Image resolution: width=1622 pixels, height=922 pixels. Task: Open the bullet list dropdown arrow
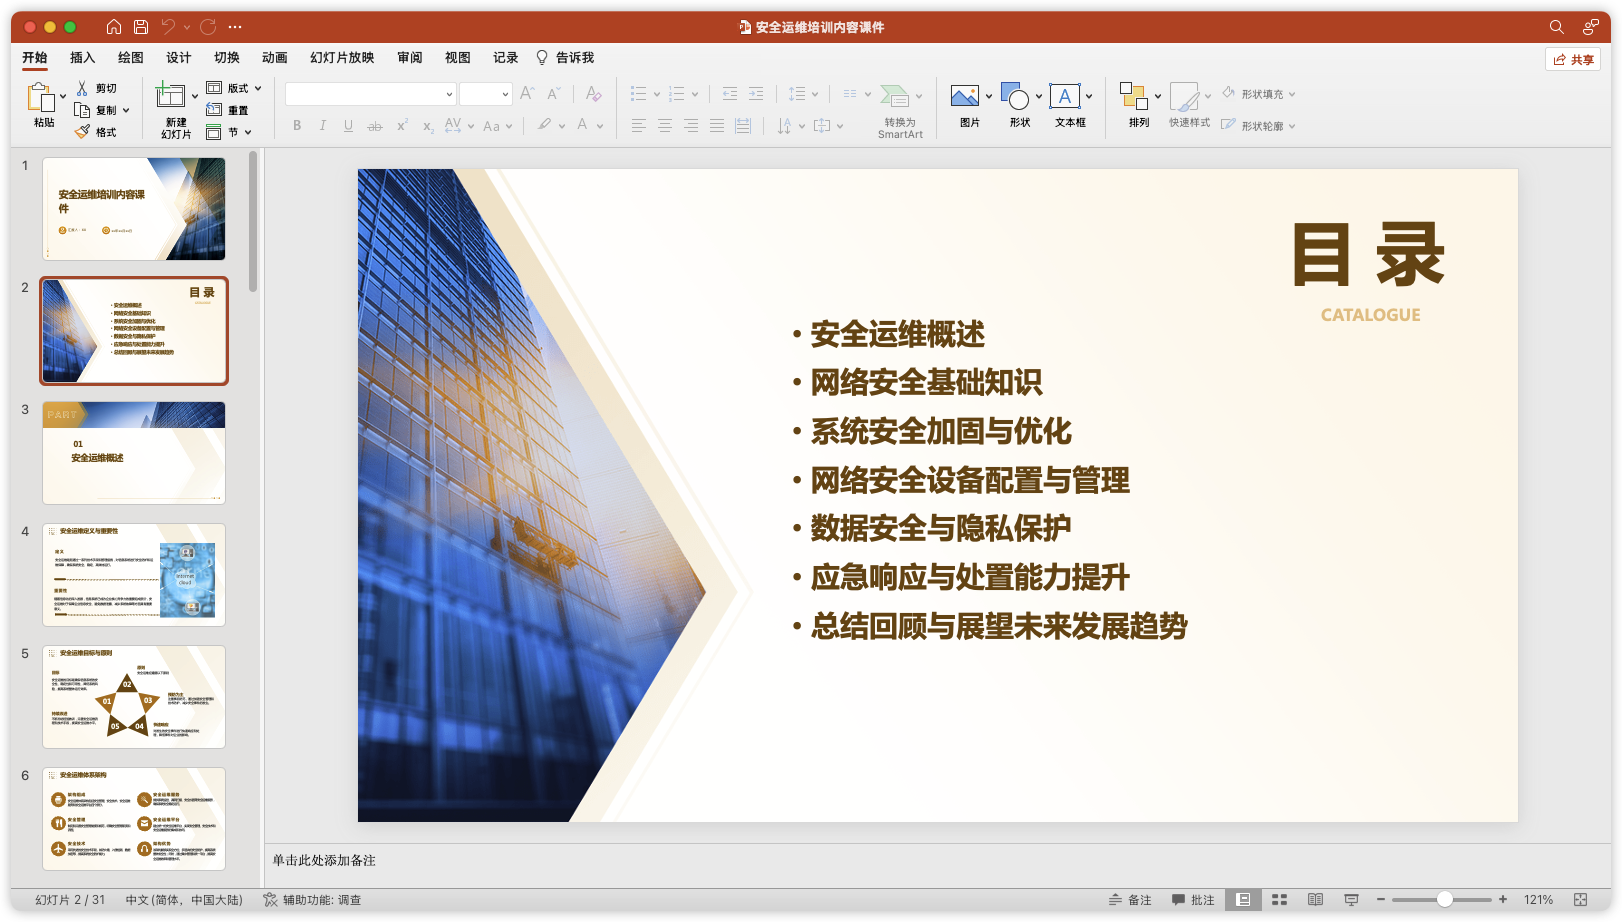pos(657,93)
